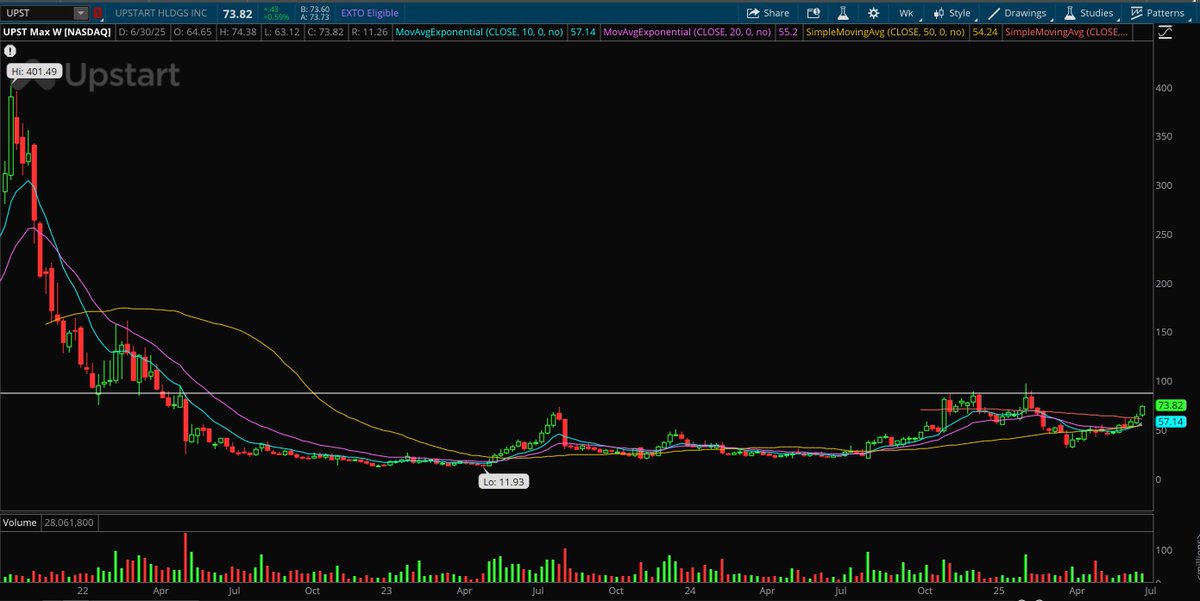
Task: Click the Drawings pencil icon
Action: point(995,13)
